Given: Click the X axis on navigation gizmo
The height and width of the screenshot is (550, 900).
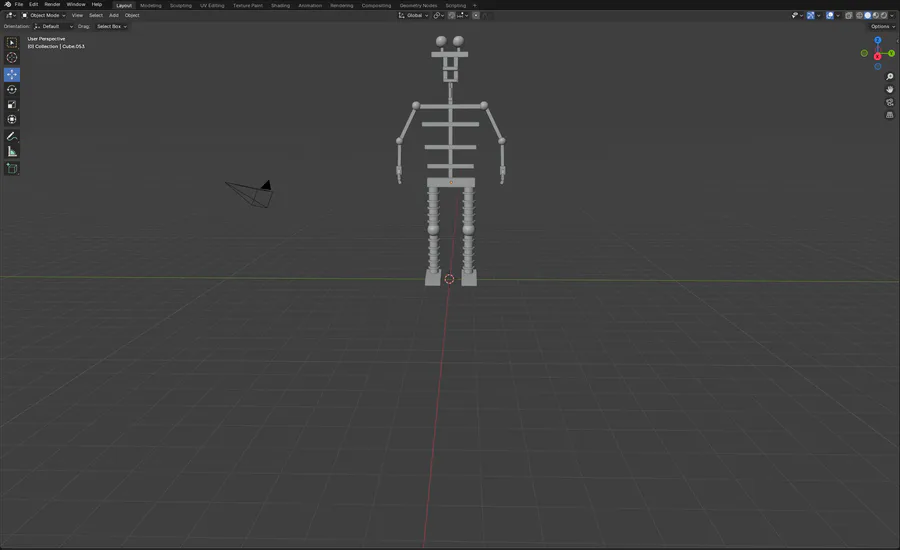Looking at the screenshot, I should (x=878, y=56).
